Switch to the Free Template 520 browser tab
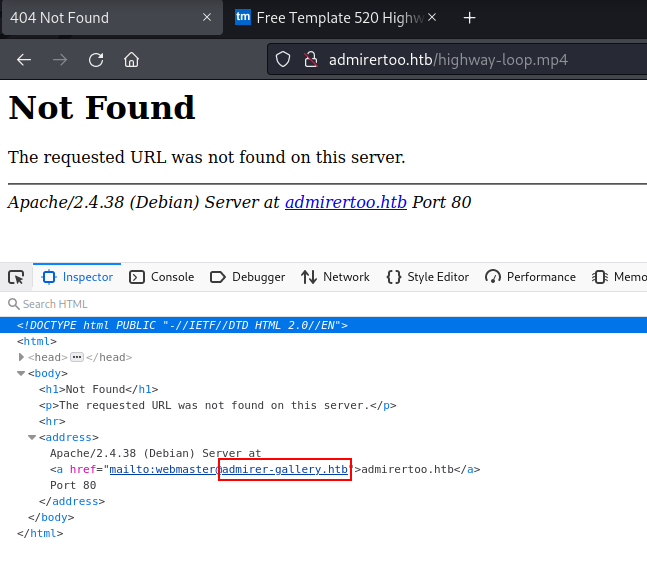 click(x=330, y=18)
